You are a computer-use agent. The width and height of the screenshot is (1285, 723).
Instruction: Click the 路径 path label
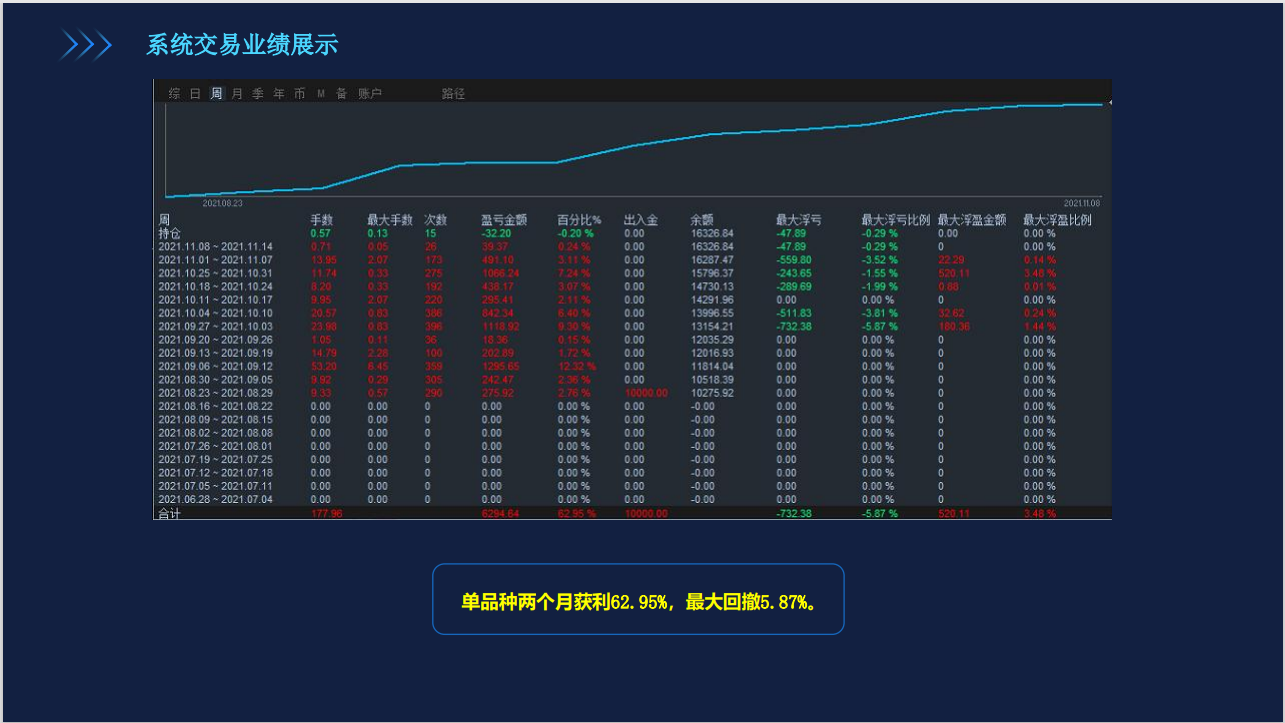(x=453, y=94)
